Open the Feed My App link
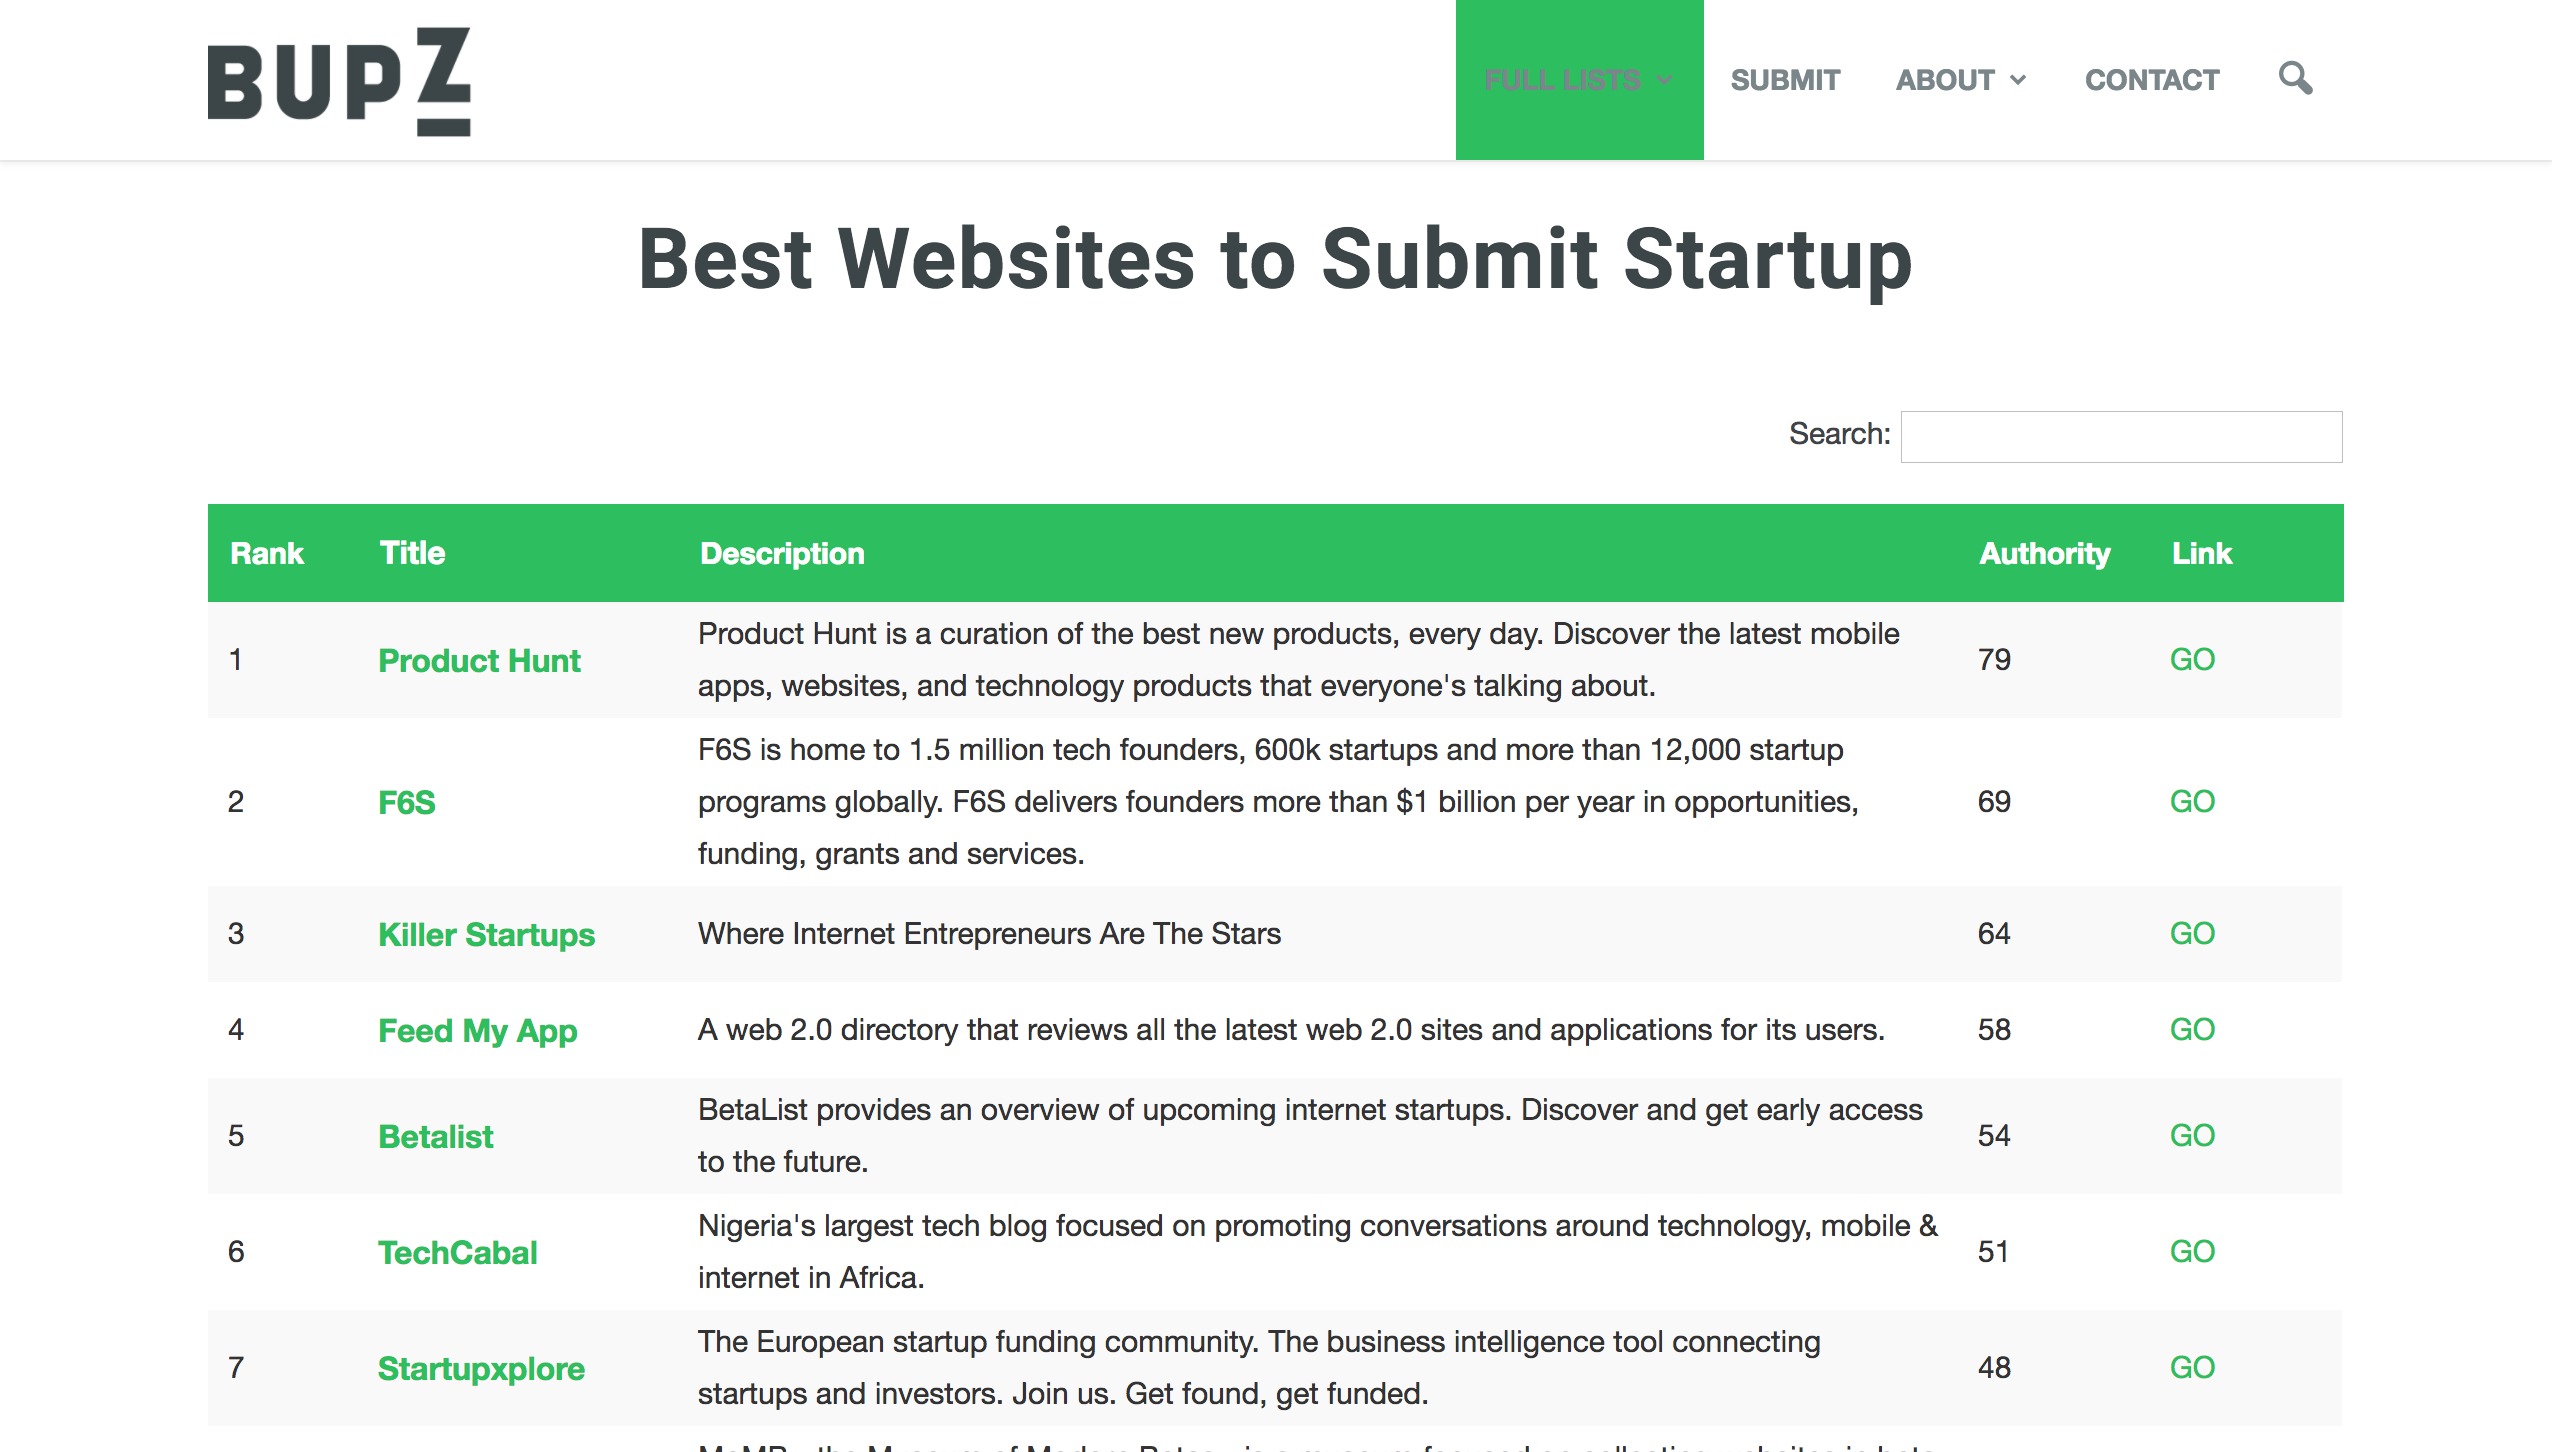This screenshot has width=2552, height=1452. pyautogui.click(x=477, y=1030)
